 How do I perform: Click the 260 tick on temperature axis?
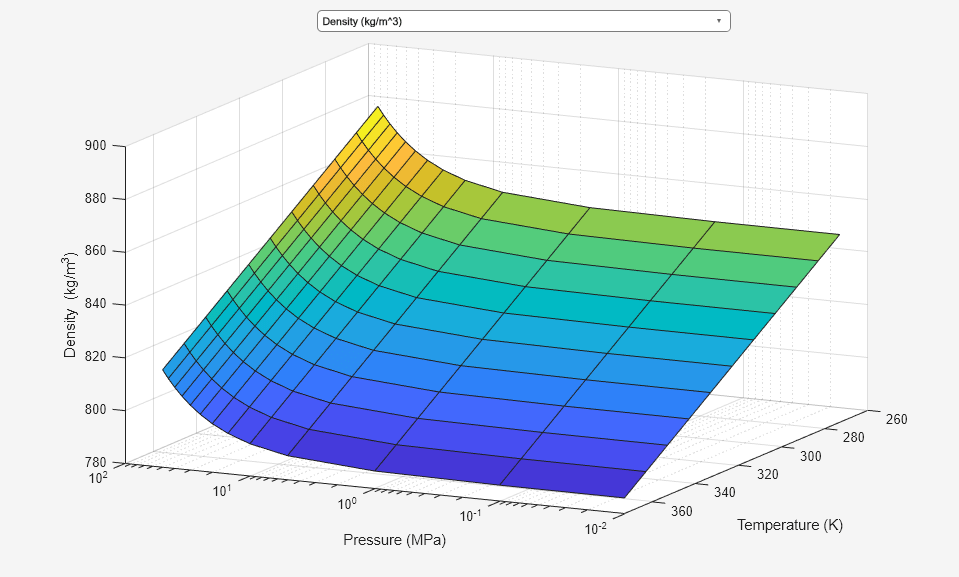896,420
